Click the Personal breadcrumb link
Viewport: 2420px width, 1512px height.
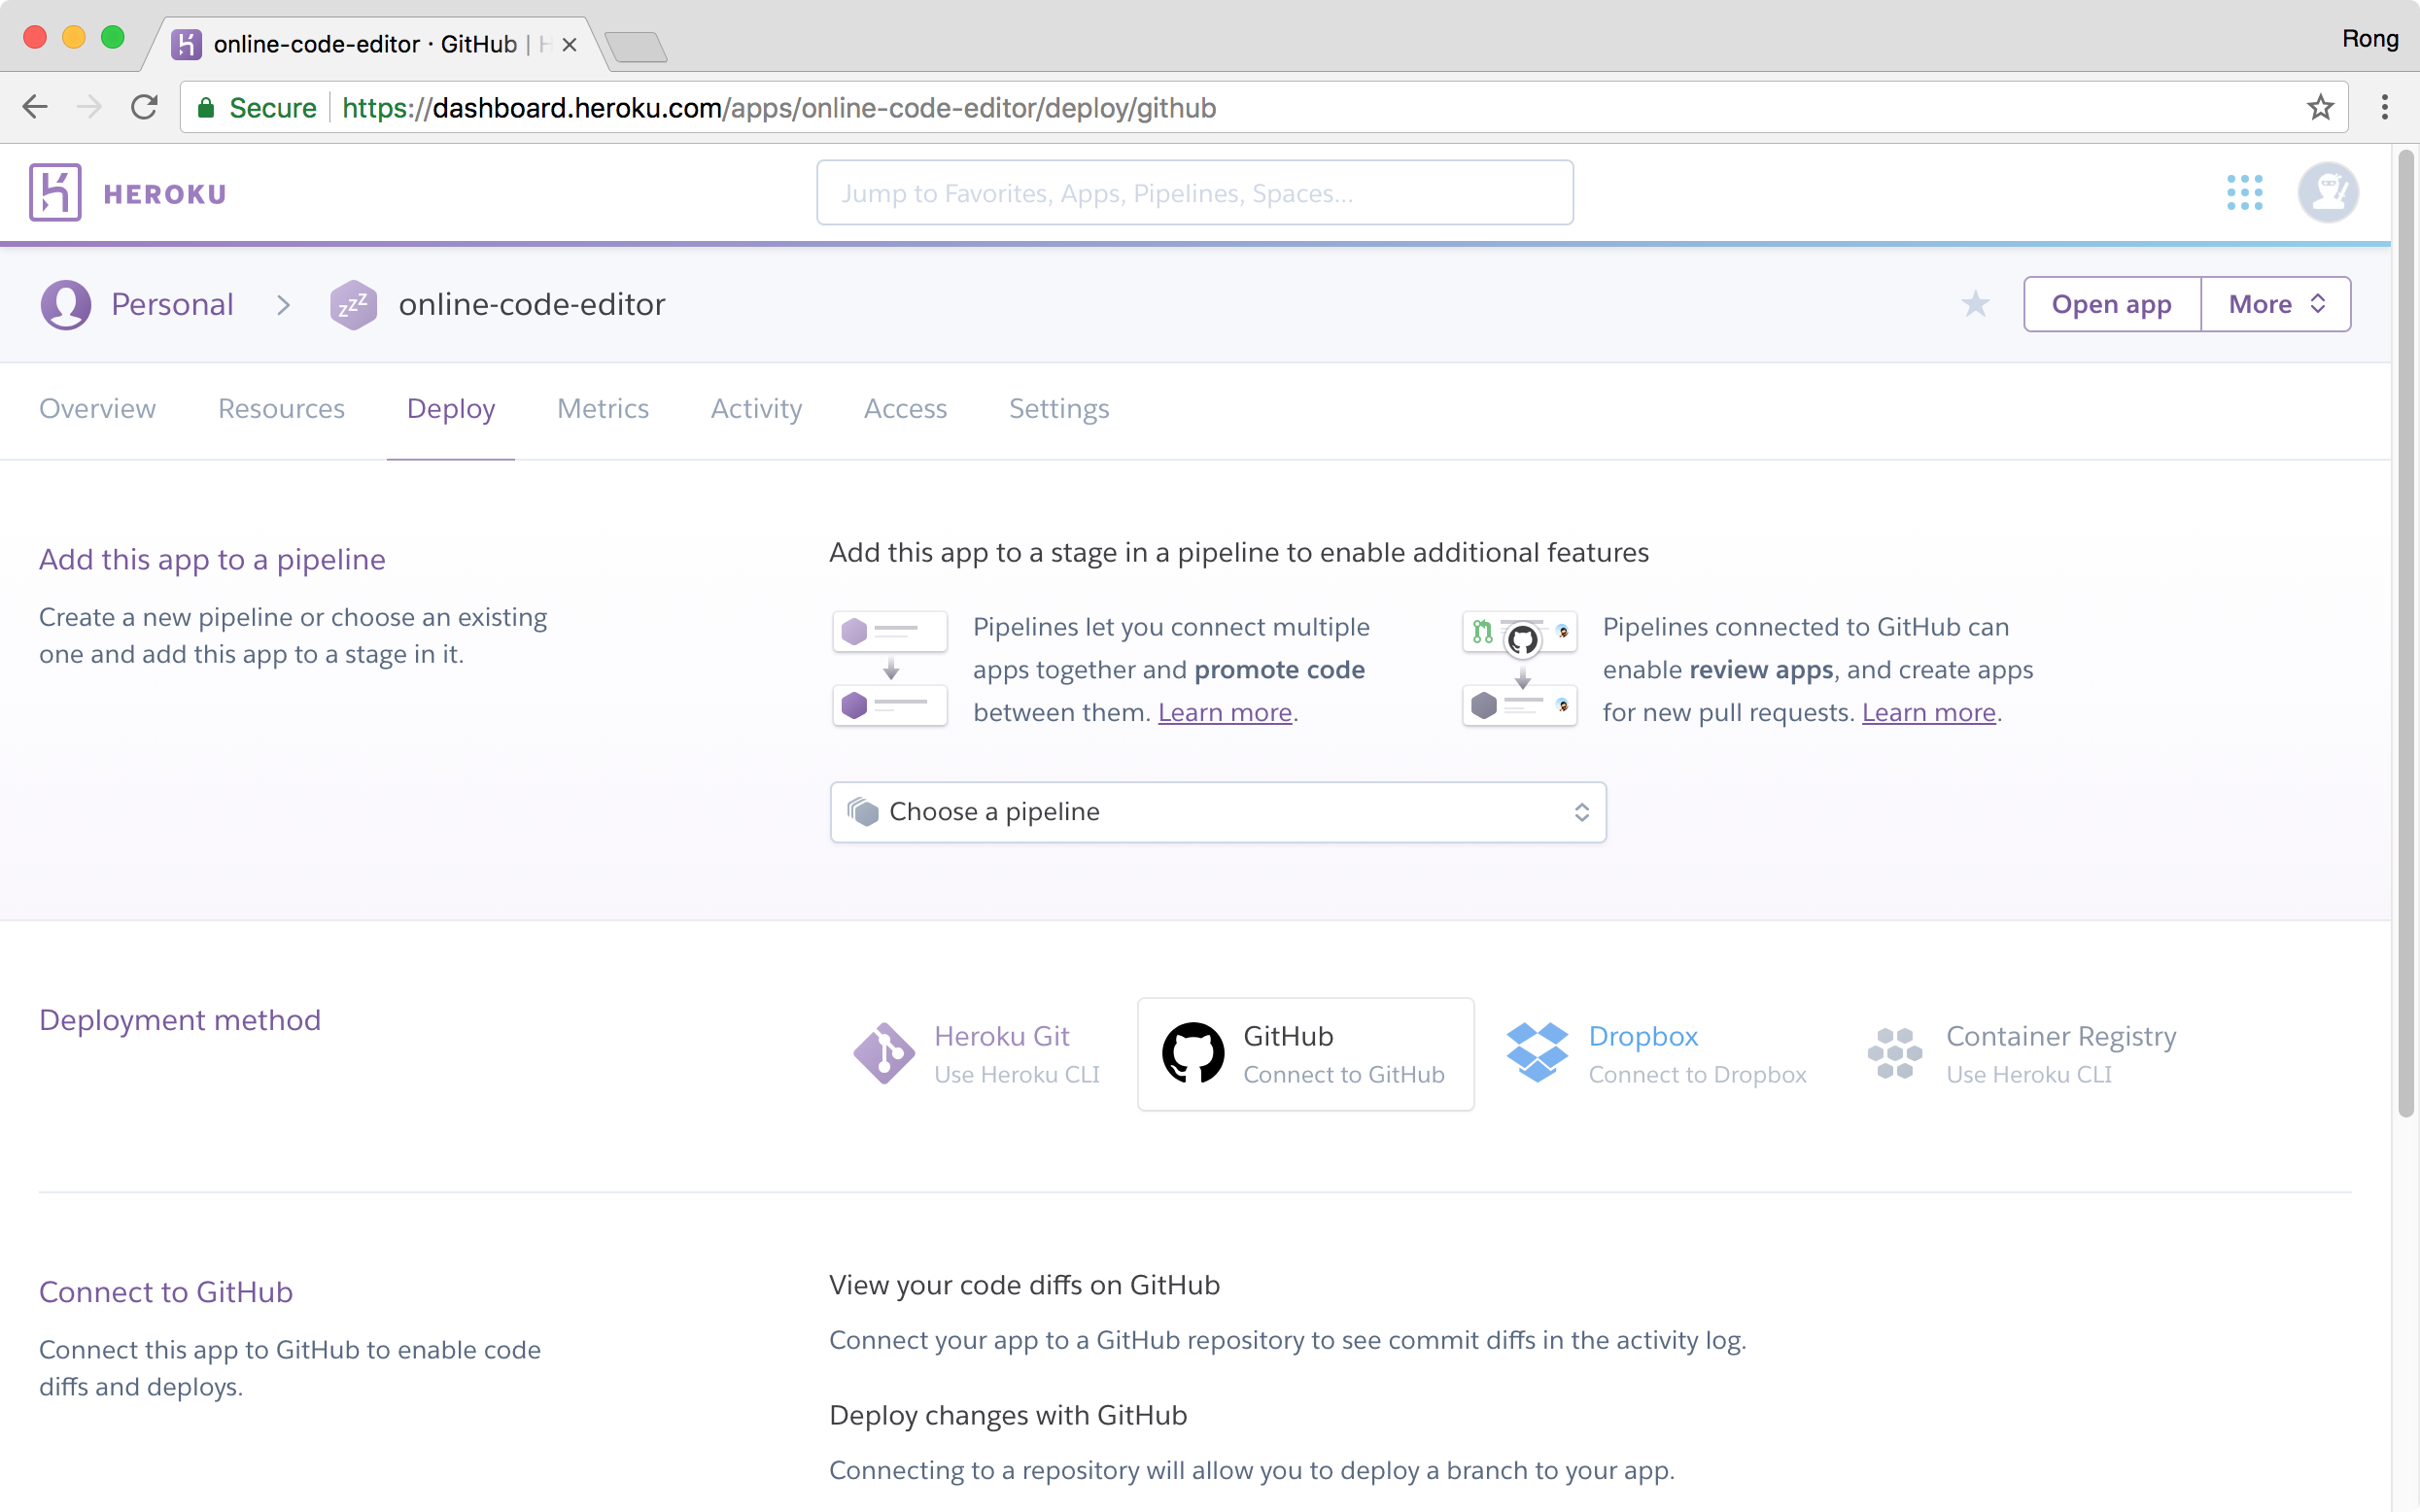pyautogui.click(x=172, y=304)
